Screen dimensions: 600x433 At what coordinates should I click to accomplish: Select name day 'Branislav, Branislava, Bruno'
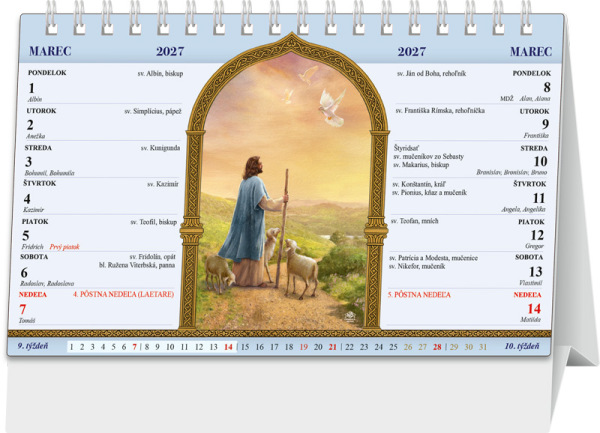coord(512,173)
